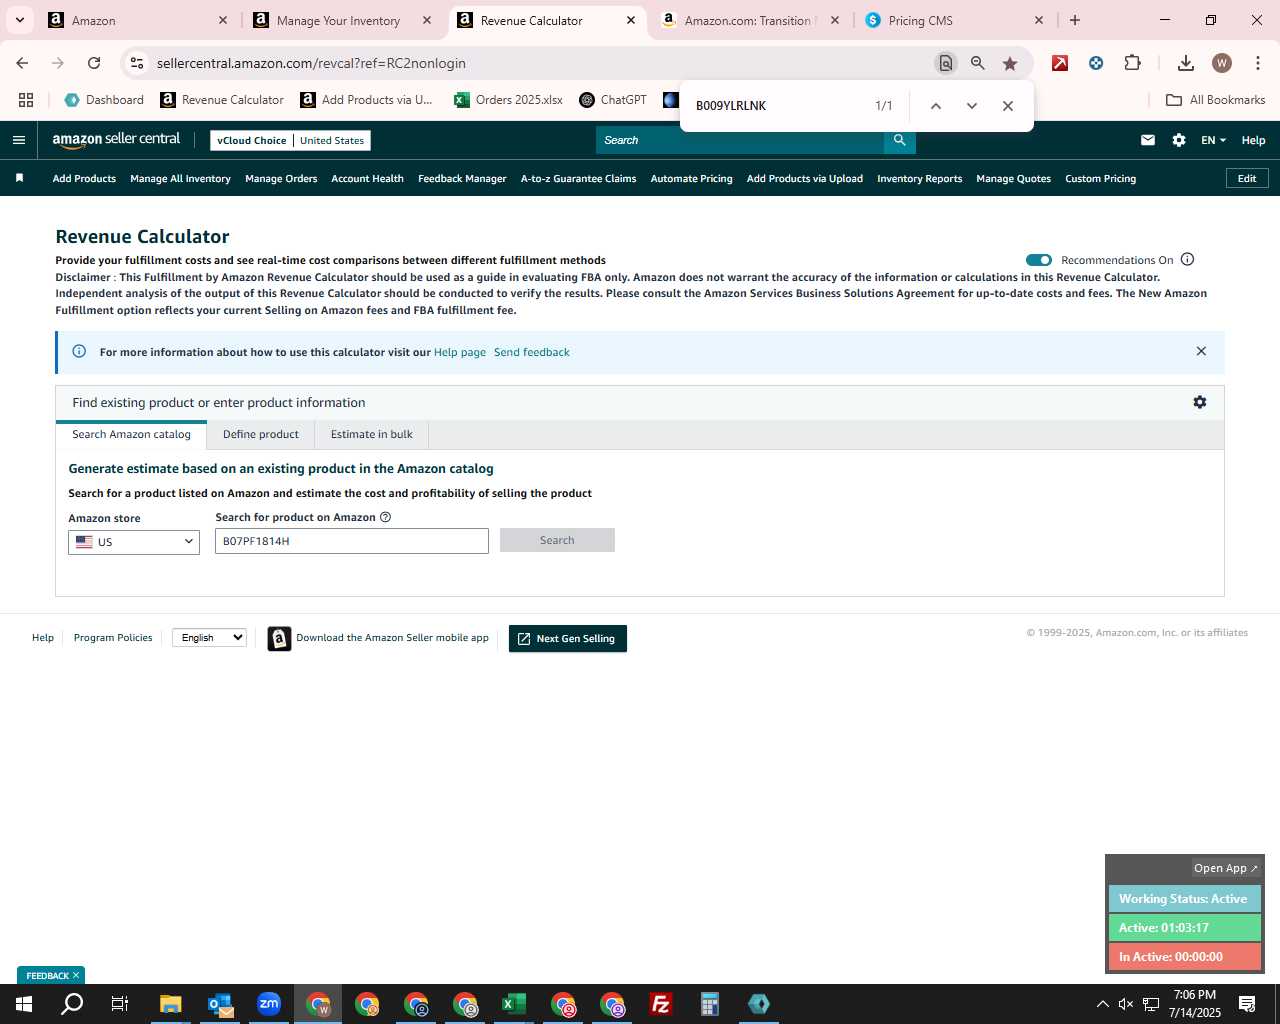Open browser extensions puzzle icon
This screenshot has width=1280, height=1024.
tap(1132, 63)
